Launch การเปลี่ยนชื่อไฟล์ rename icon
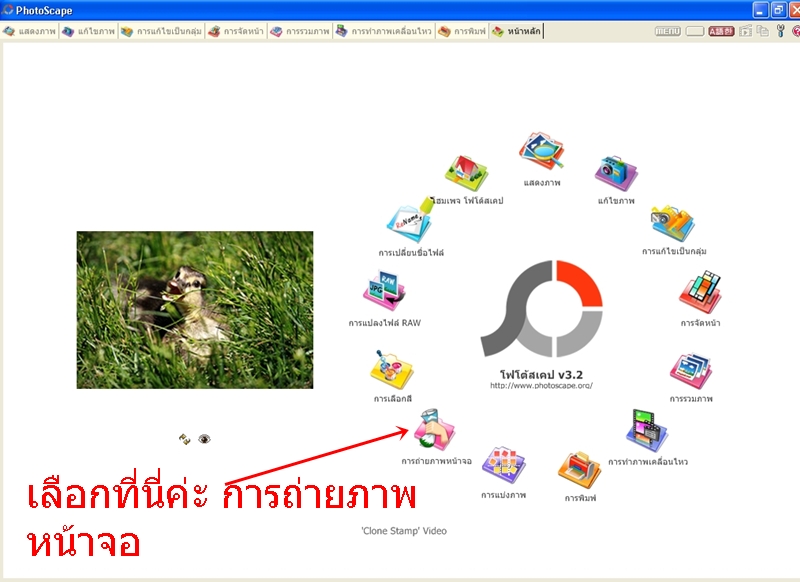The width and height of the screenshot is (800, 582). [409, 222]
